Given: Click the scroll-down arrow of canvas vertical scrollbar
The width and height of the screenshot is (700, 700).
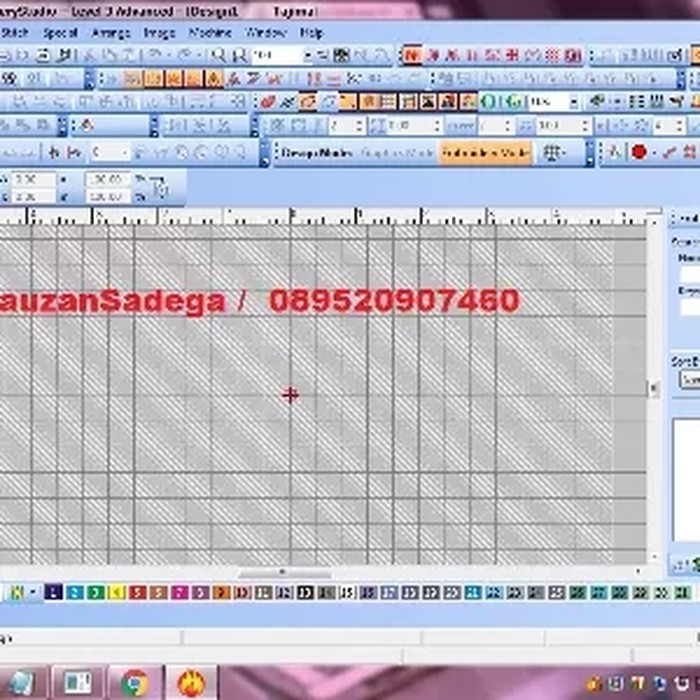Looking at the screenshot, I should pos(654,556).
